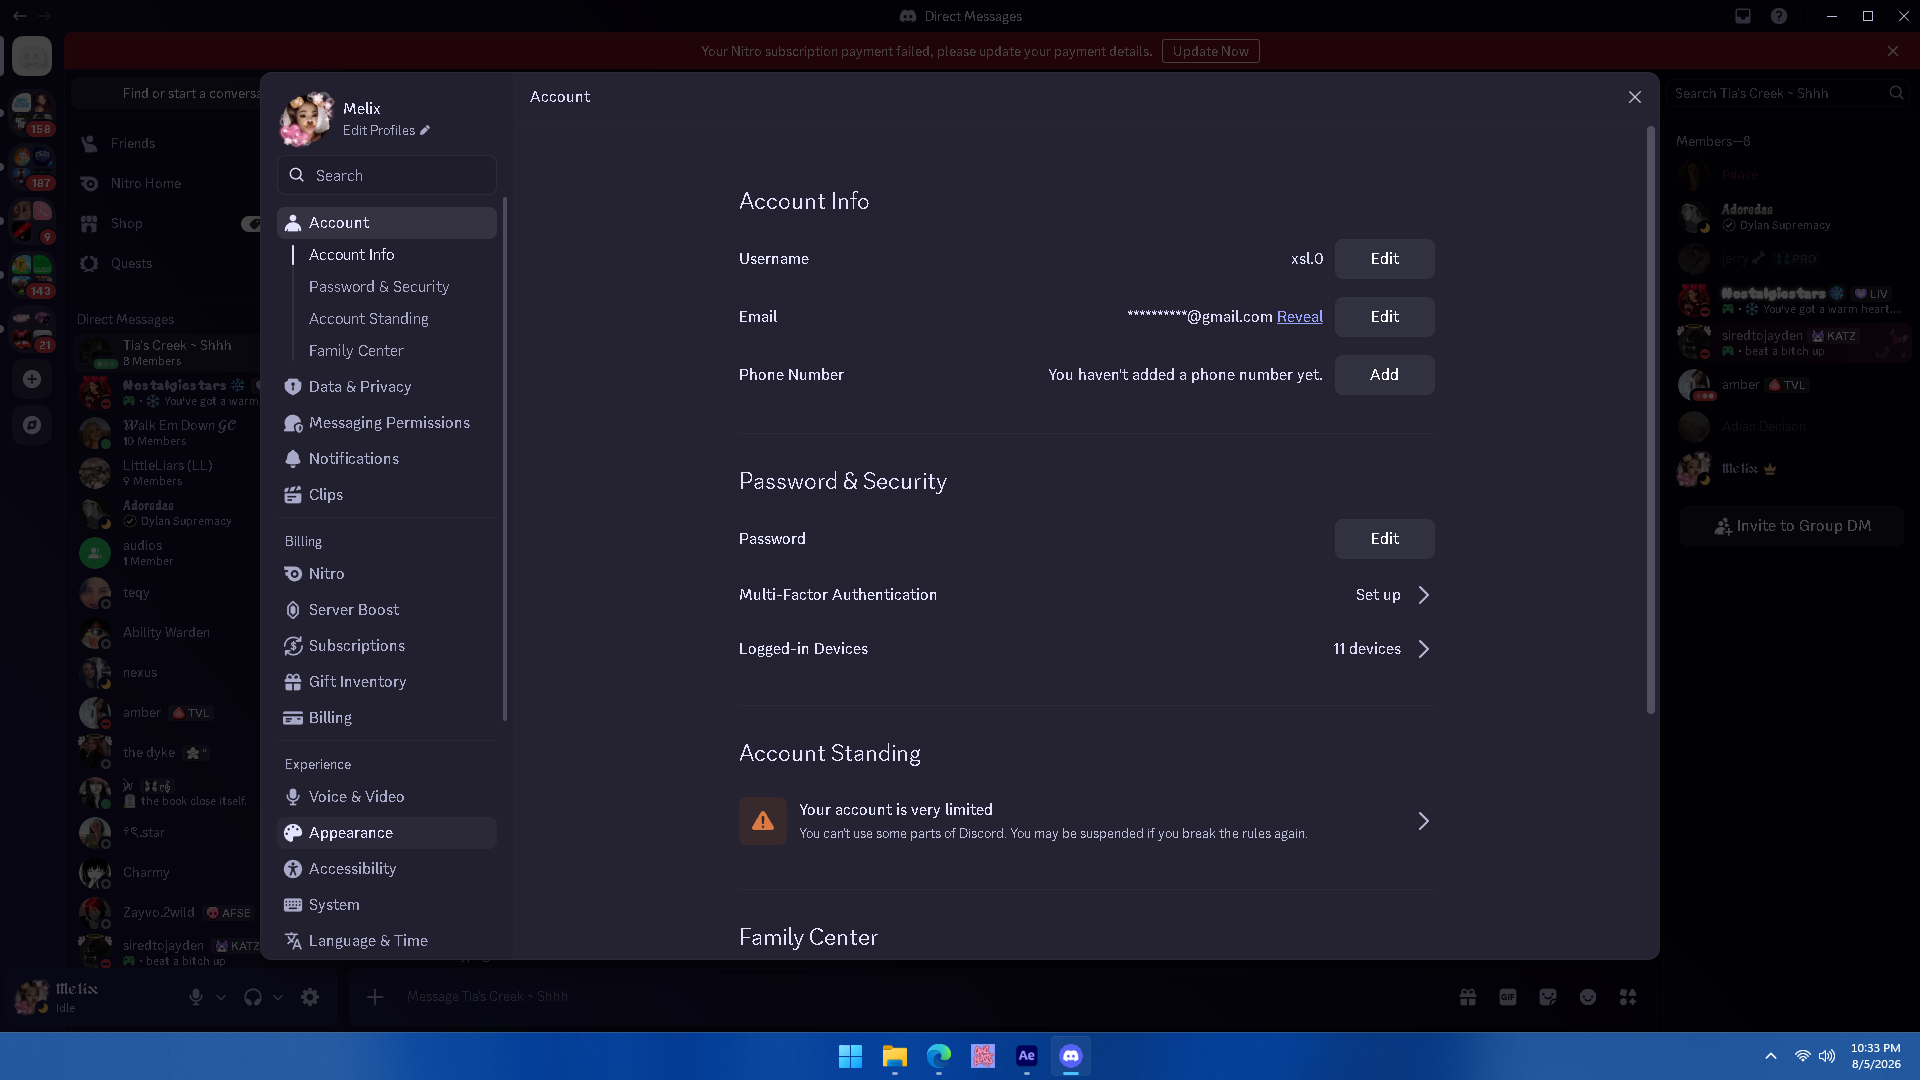
Task: Click the Notifications bell icon
Action: pyautogui.click(x=293, y=459)
